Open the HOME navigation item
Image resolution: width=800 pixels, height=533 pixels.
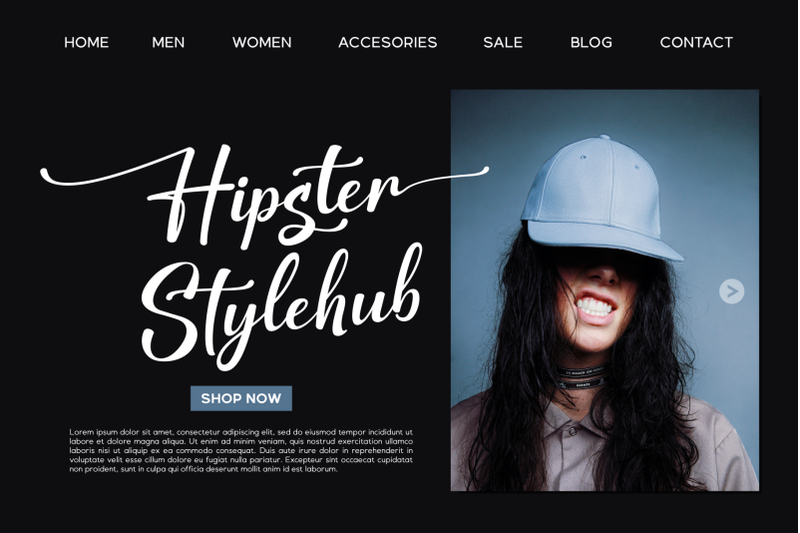point(86,42)
